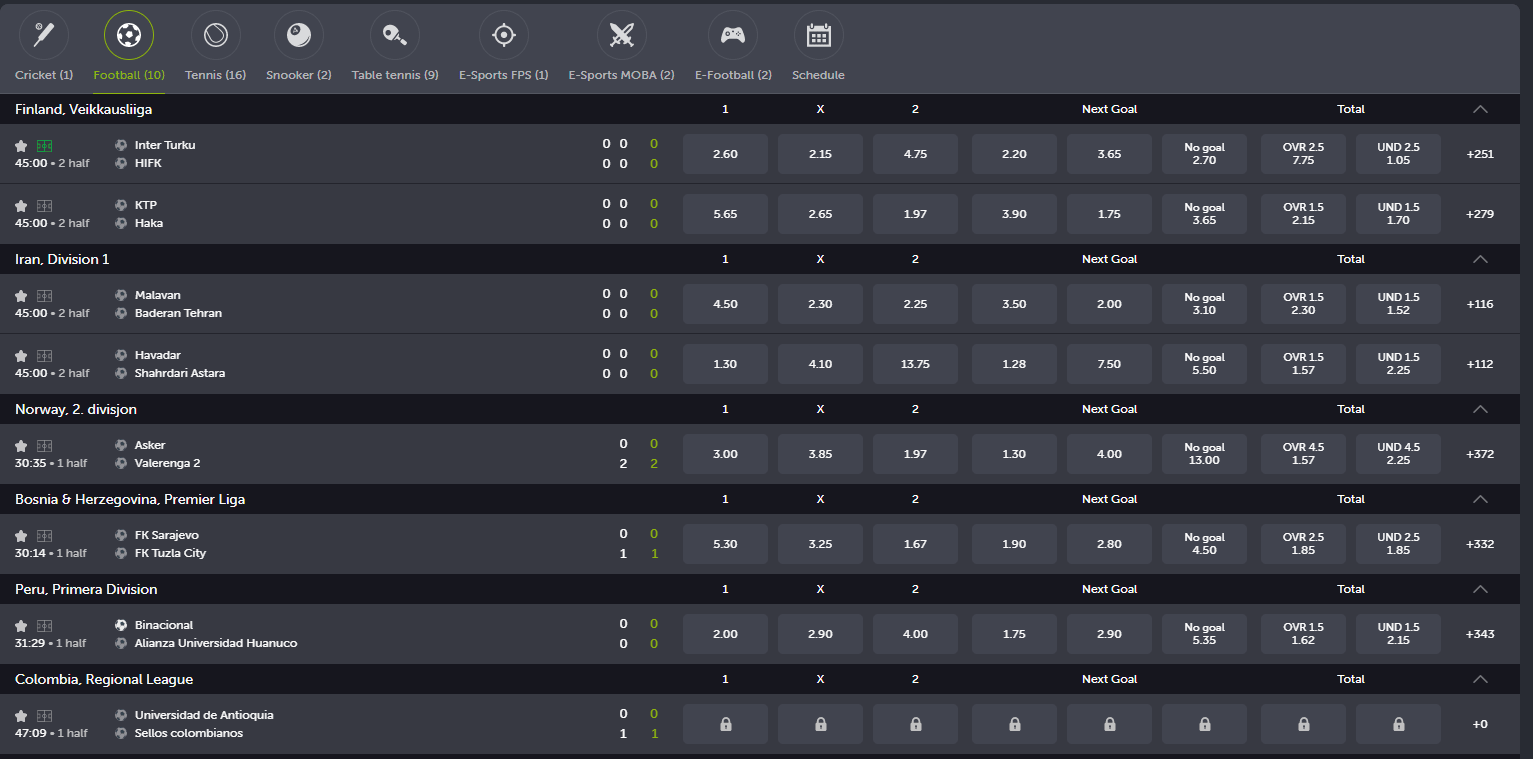The height and width of the screenshot is (759, 1533).
Task: Open pitch tracker icon for Havadar match
Action: (x=44, y=356)
